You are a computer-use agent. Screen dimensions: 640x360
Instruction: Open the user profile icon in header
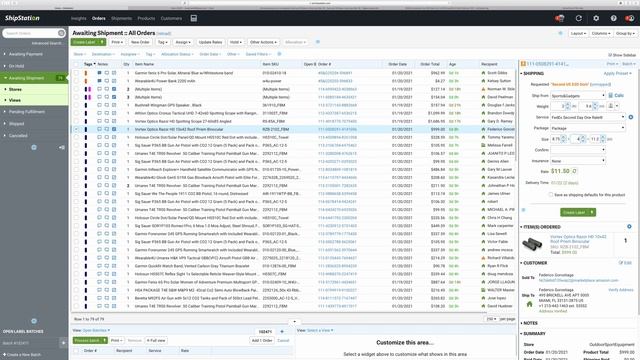pos(630,18)
